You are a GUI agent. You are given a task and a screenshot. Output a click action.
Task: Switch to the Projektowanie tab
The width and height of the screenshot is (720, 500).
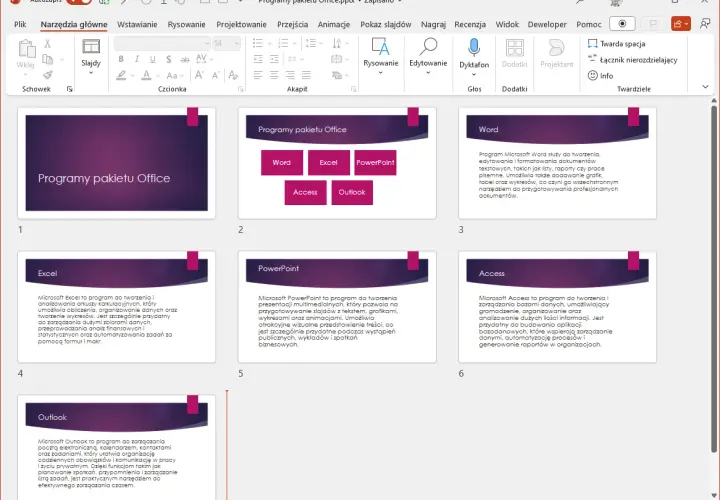[x=242, y=24]
